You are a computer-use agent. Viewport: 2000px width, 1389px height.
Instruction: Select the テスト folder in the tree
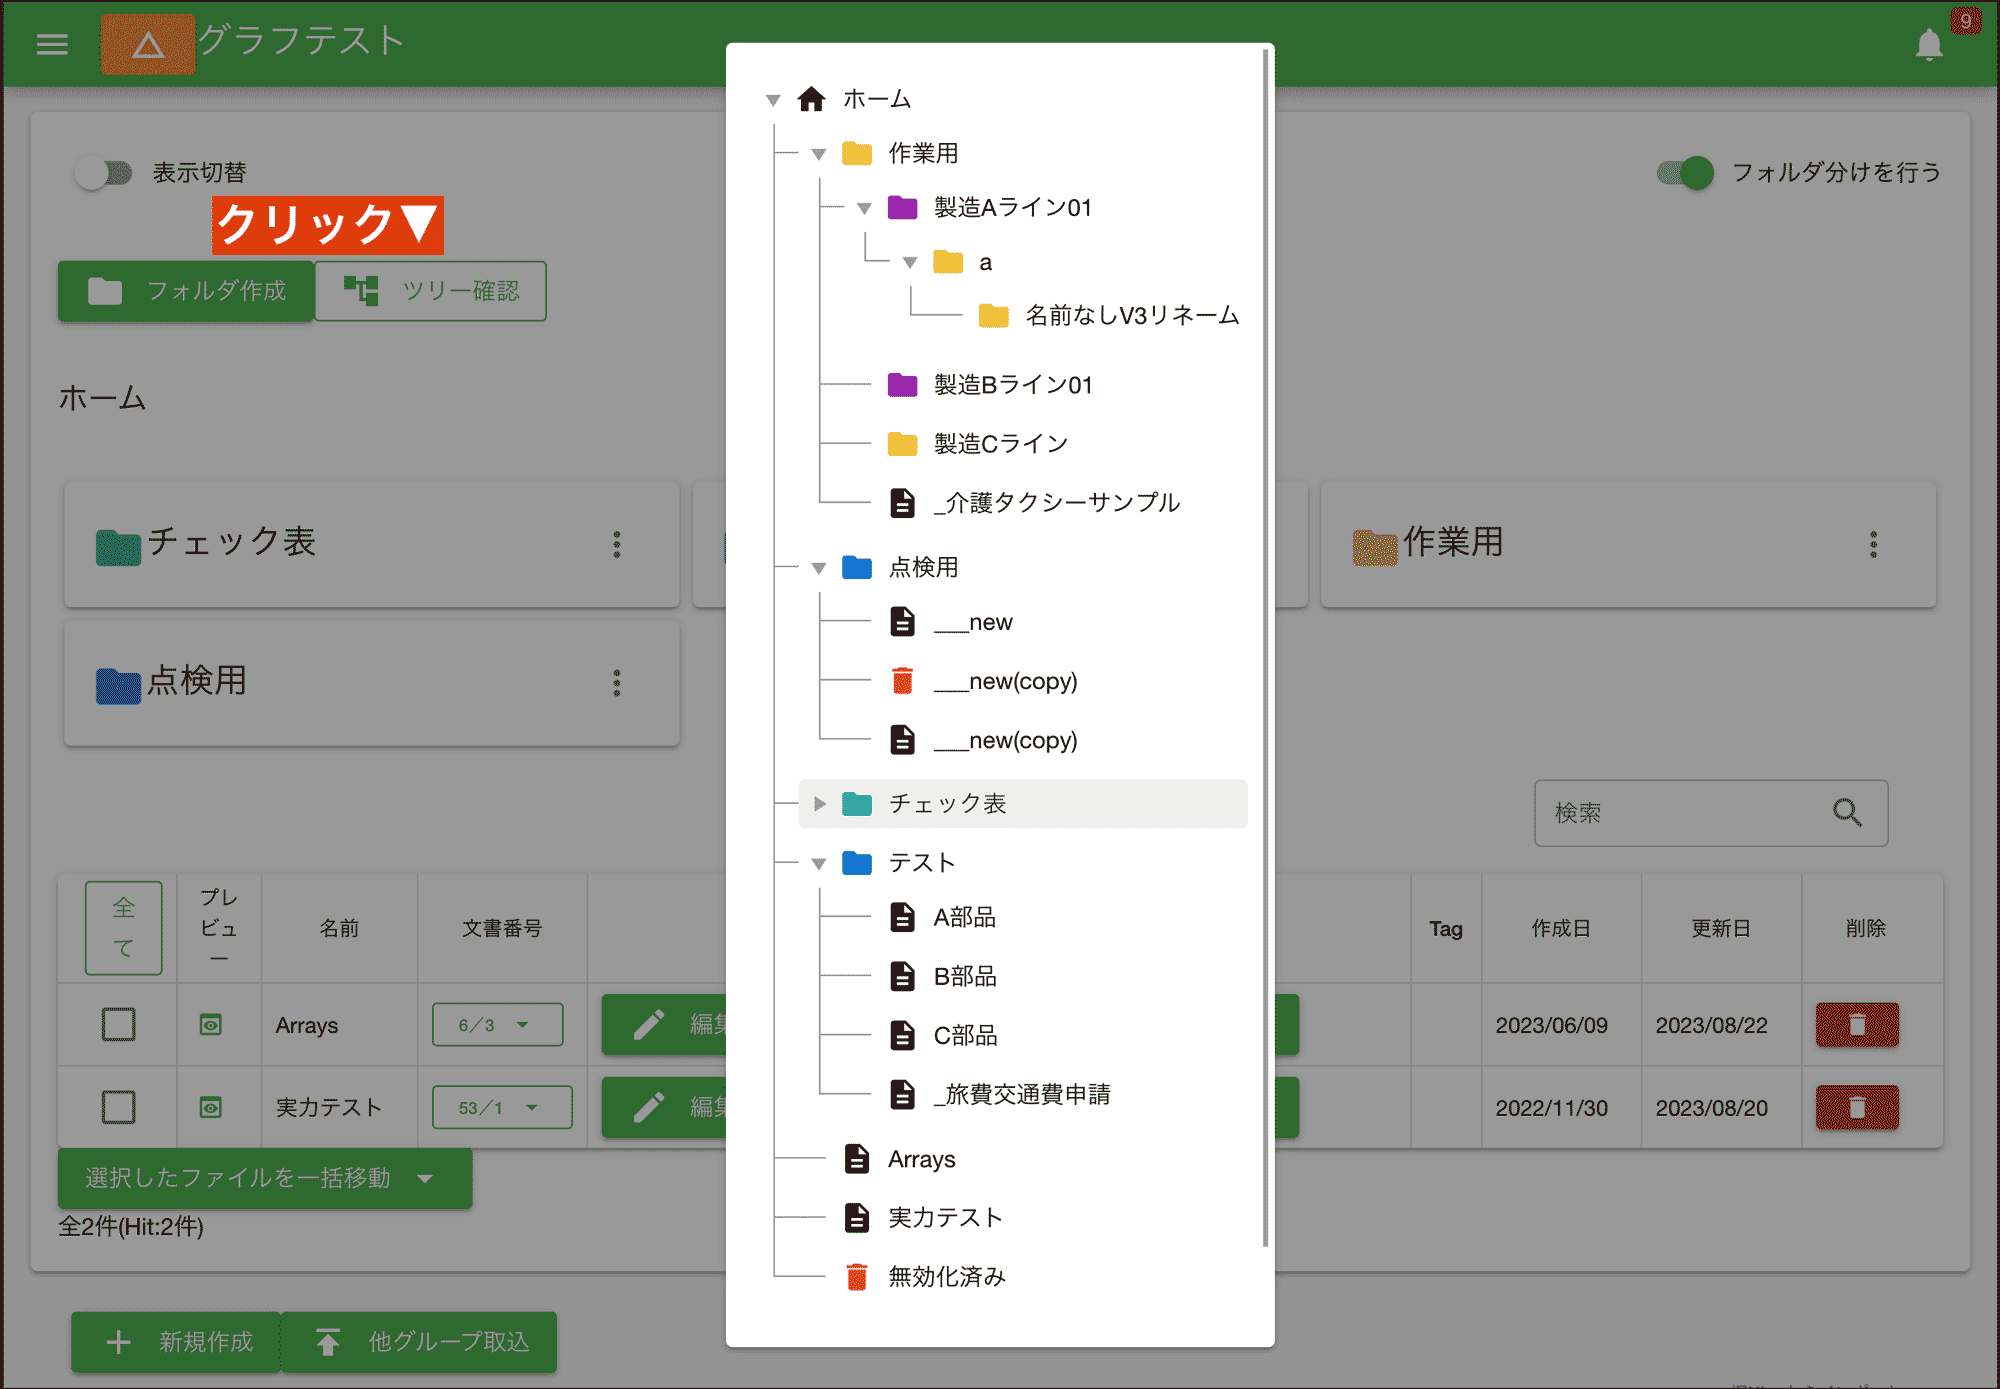point(921,862)
